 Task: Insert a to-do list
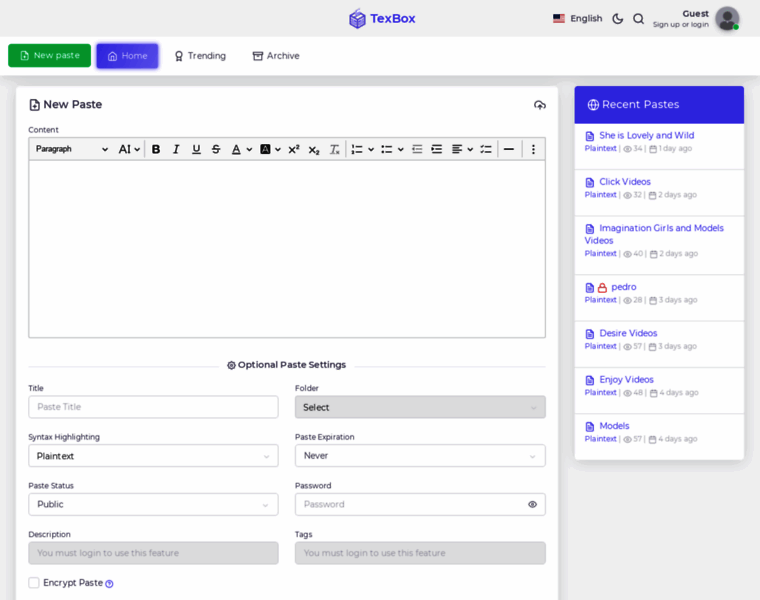click(x=486, y=149)
